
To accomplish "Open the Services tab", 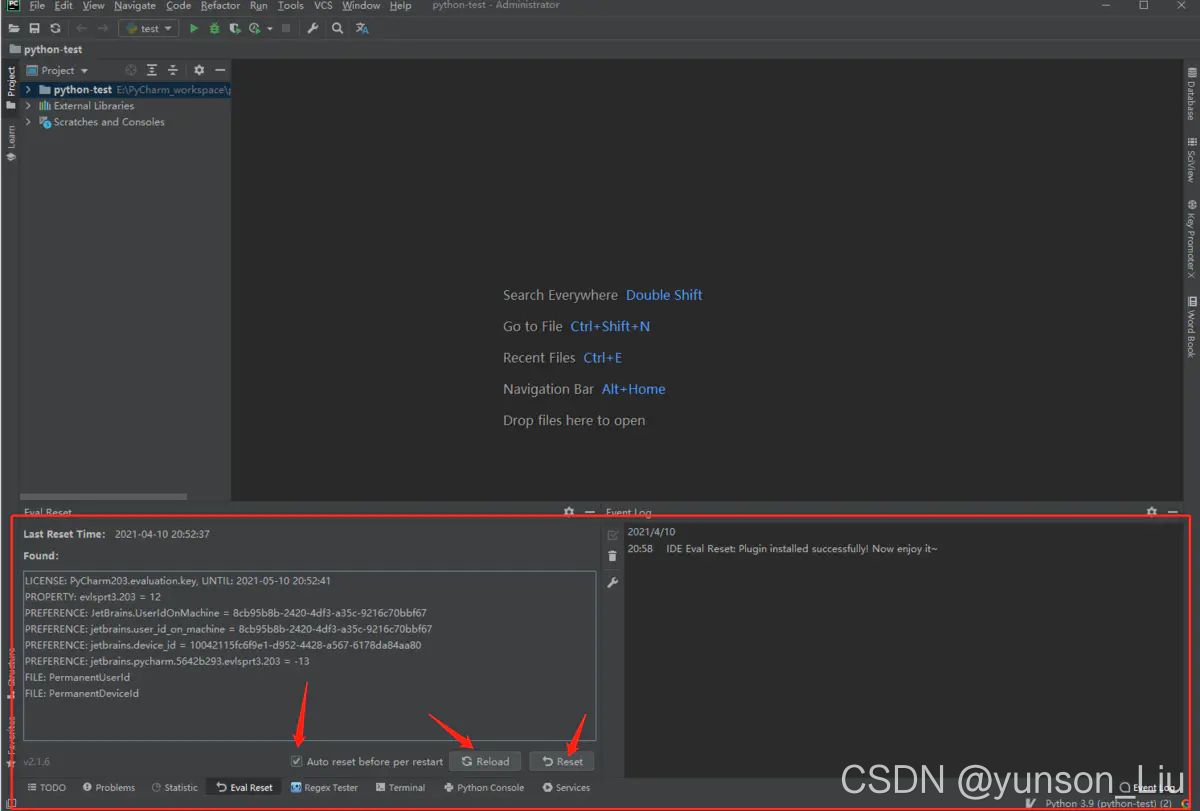I will 566,788.
